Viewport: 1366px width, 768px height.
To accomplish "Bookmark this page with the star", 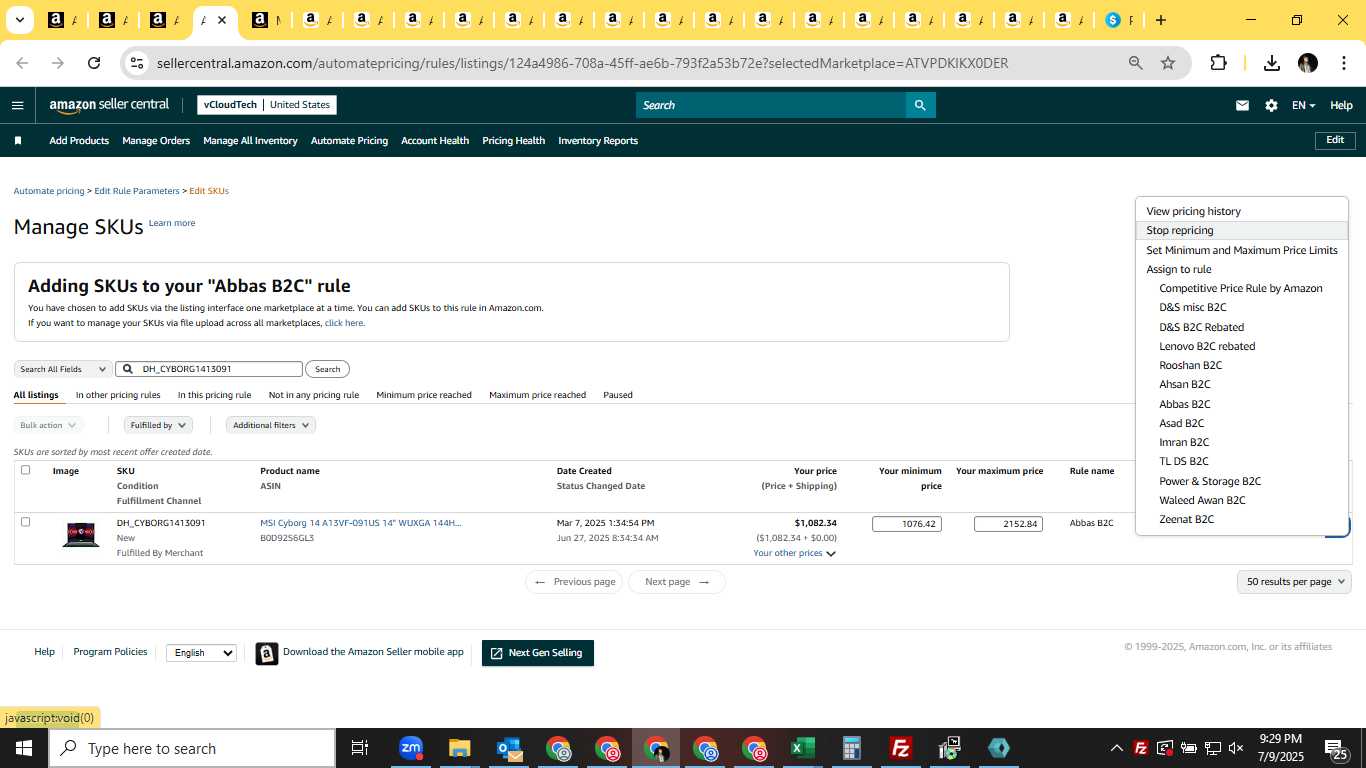I will tap(1168, 63).
